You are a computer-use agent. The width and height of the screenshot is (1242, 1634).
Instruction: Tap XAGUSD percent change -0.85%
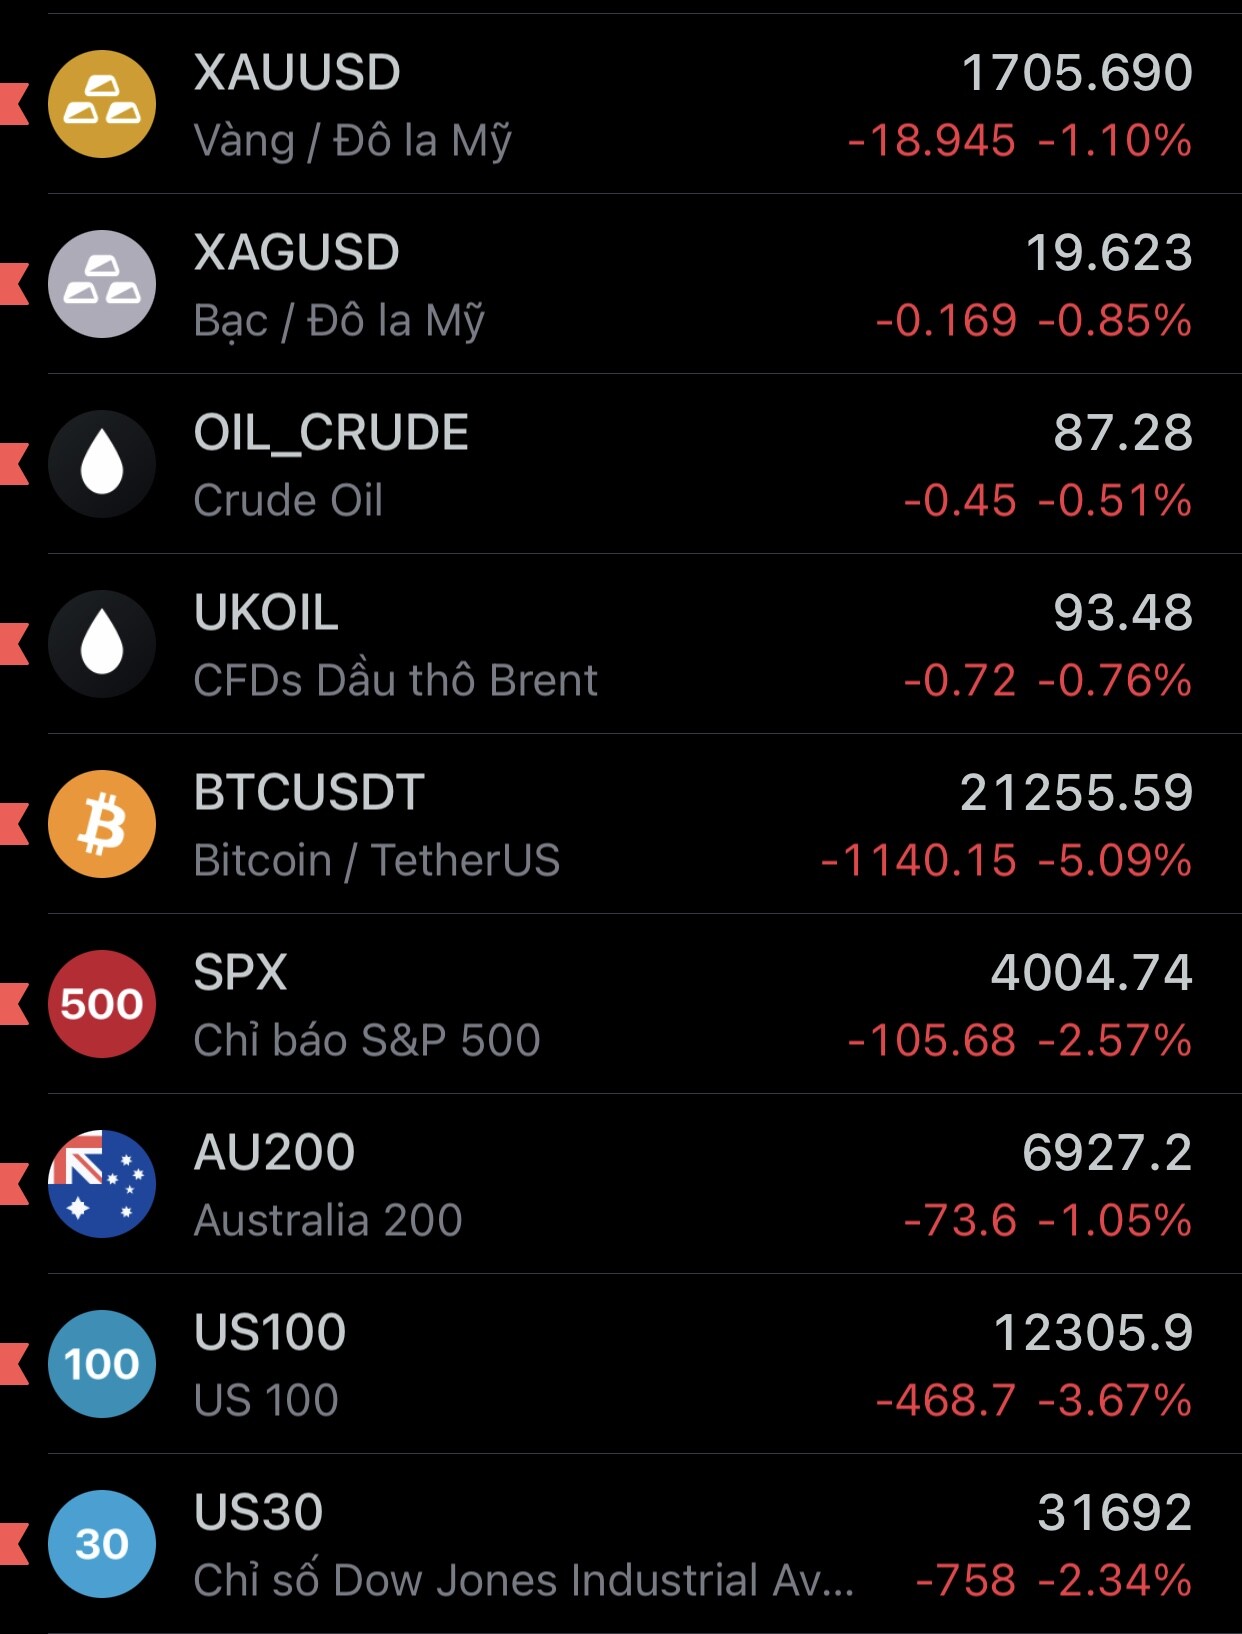(1115, 321)
